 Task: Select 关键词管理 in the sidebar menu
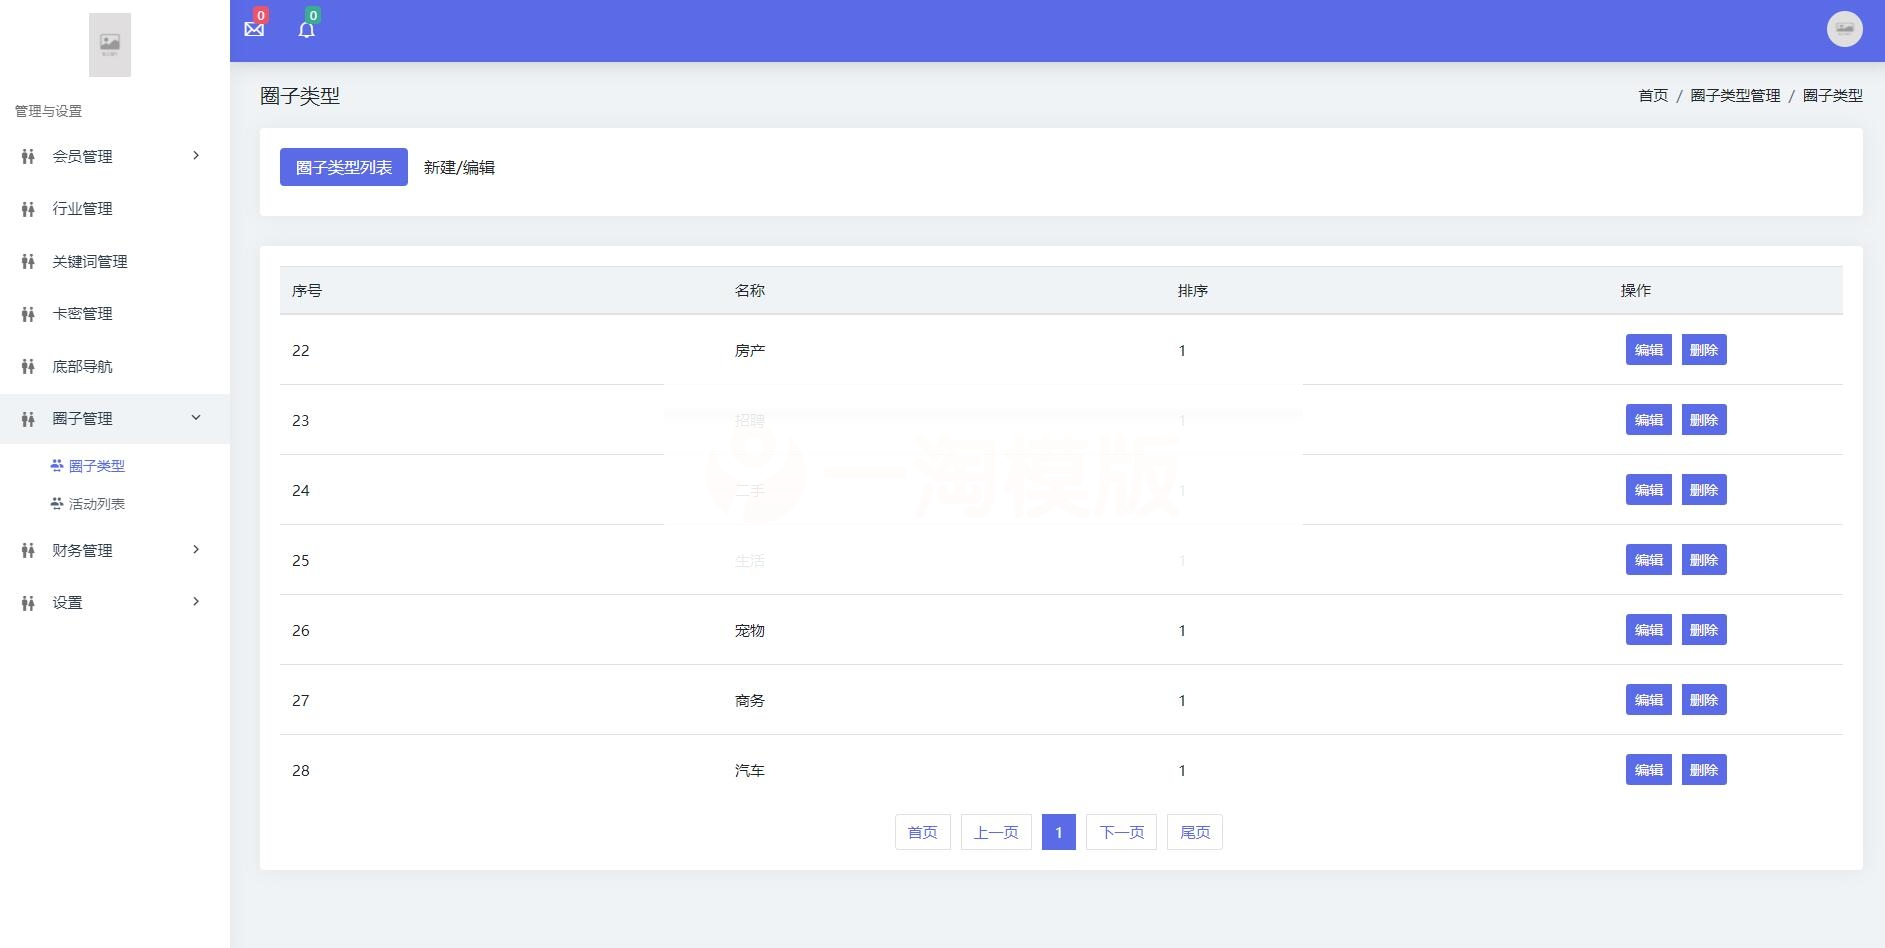[89, 261]
